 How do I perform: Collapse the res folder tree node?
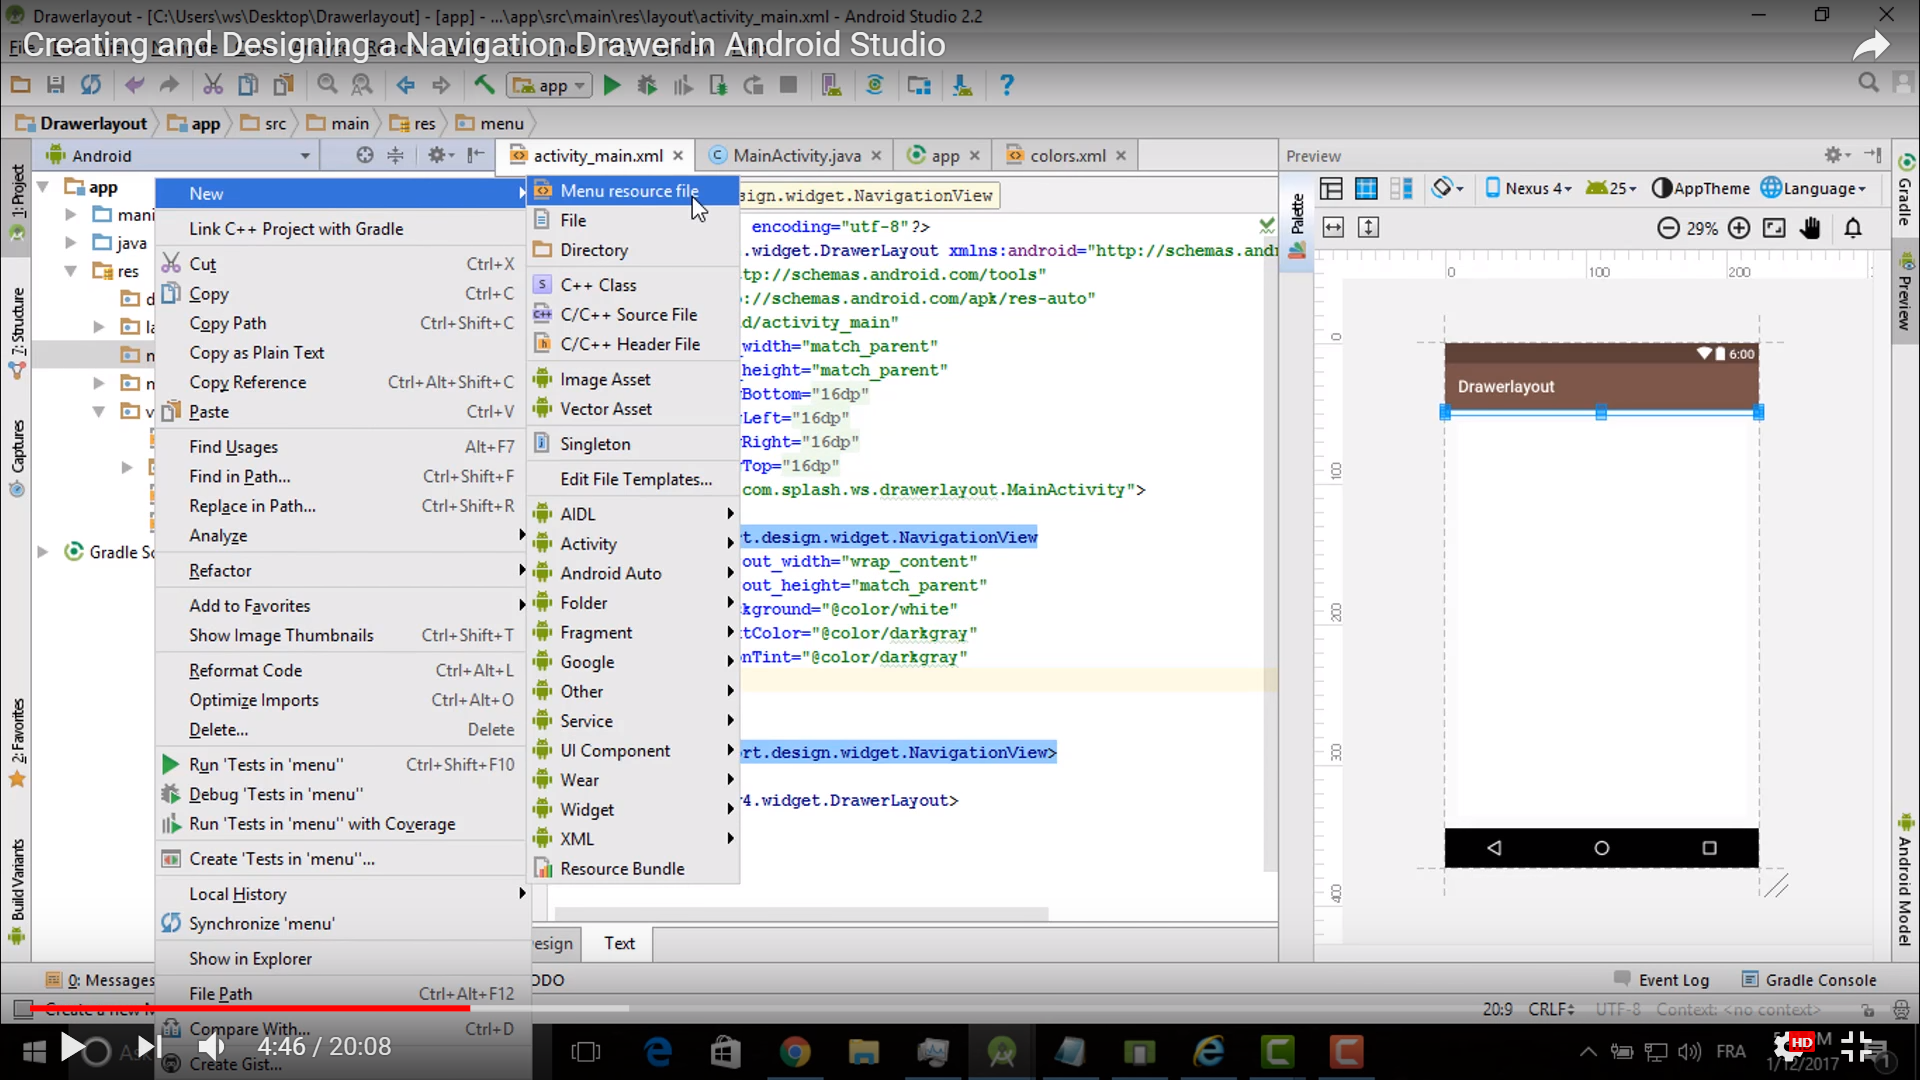[70, 271]
